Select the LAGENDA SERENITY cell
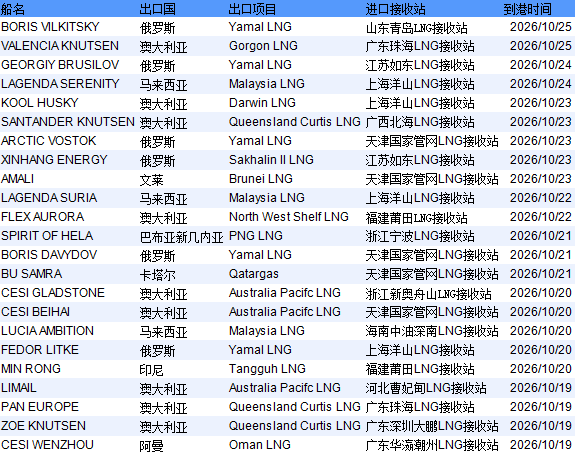 [x=60, y=84]
